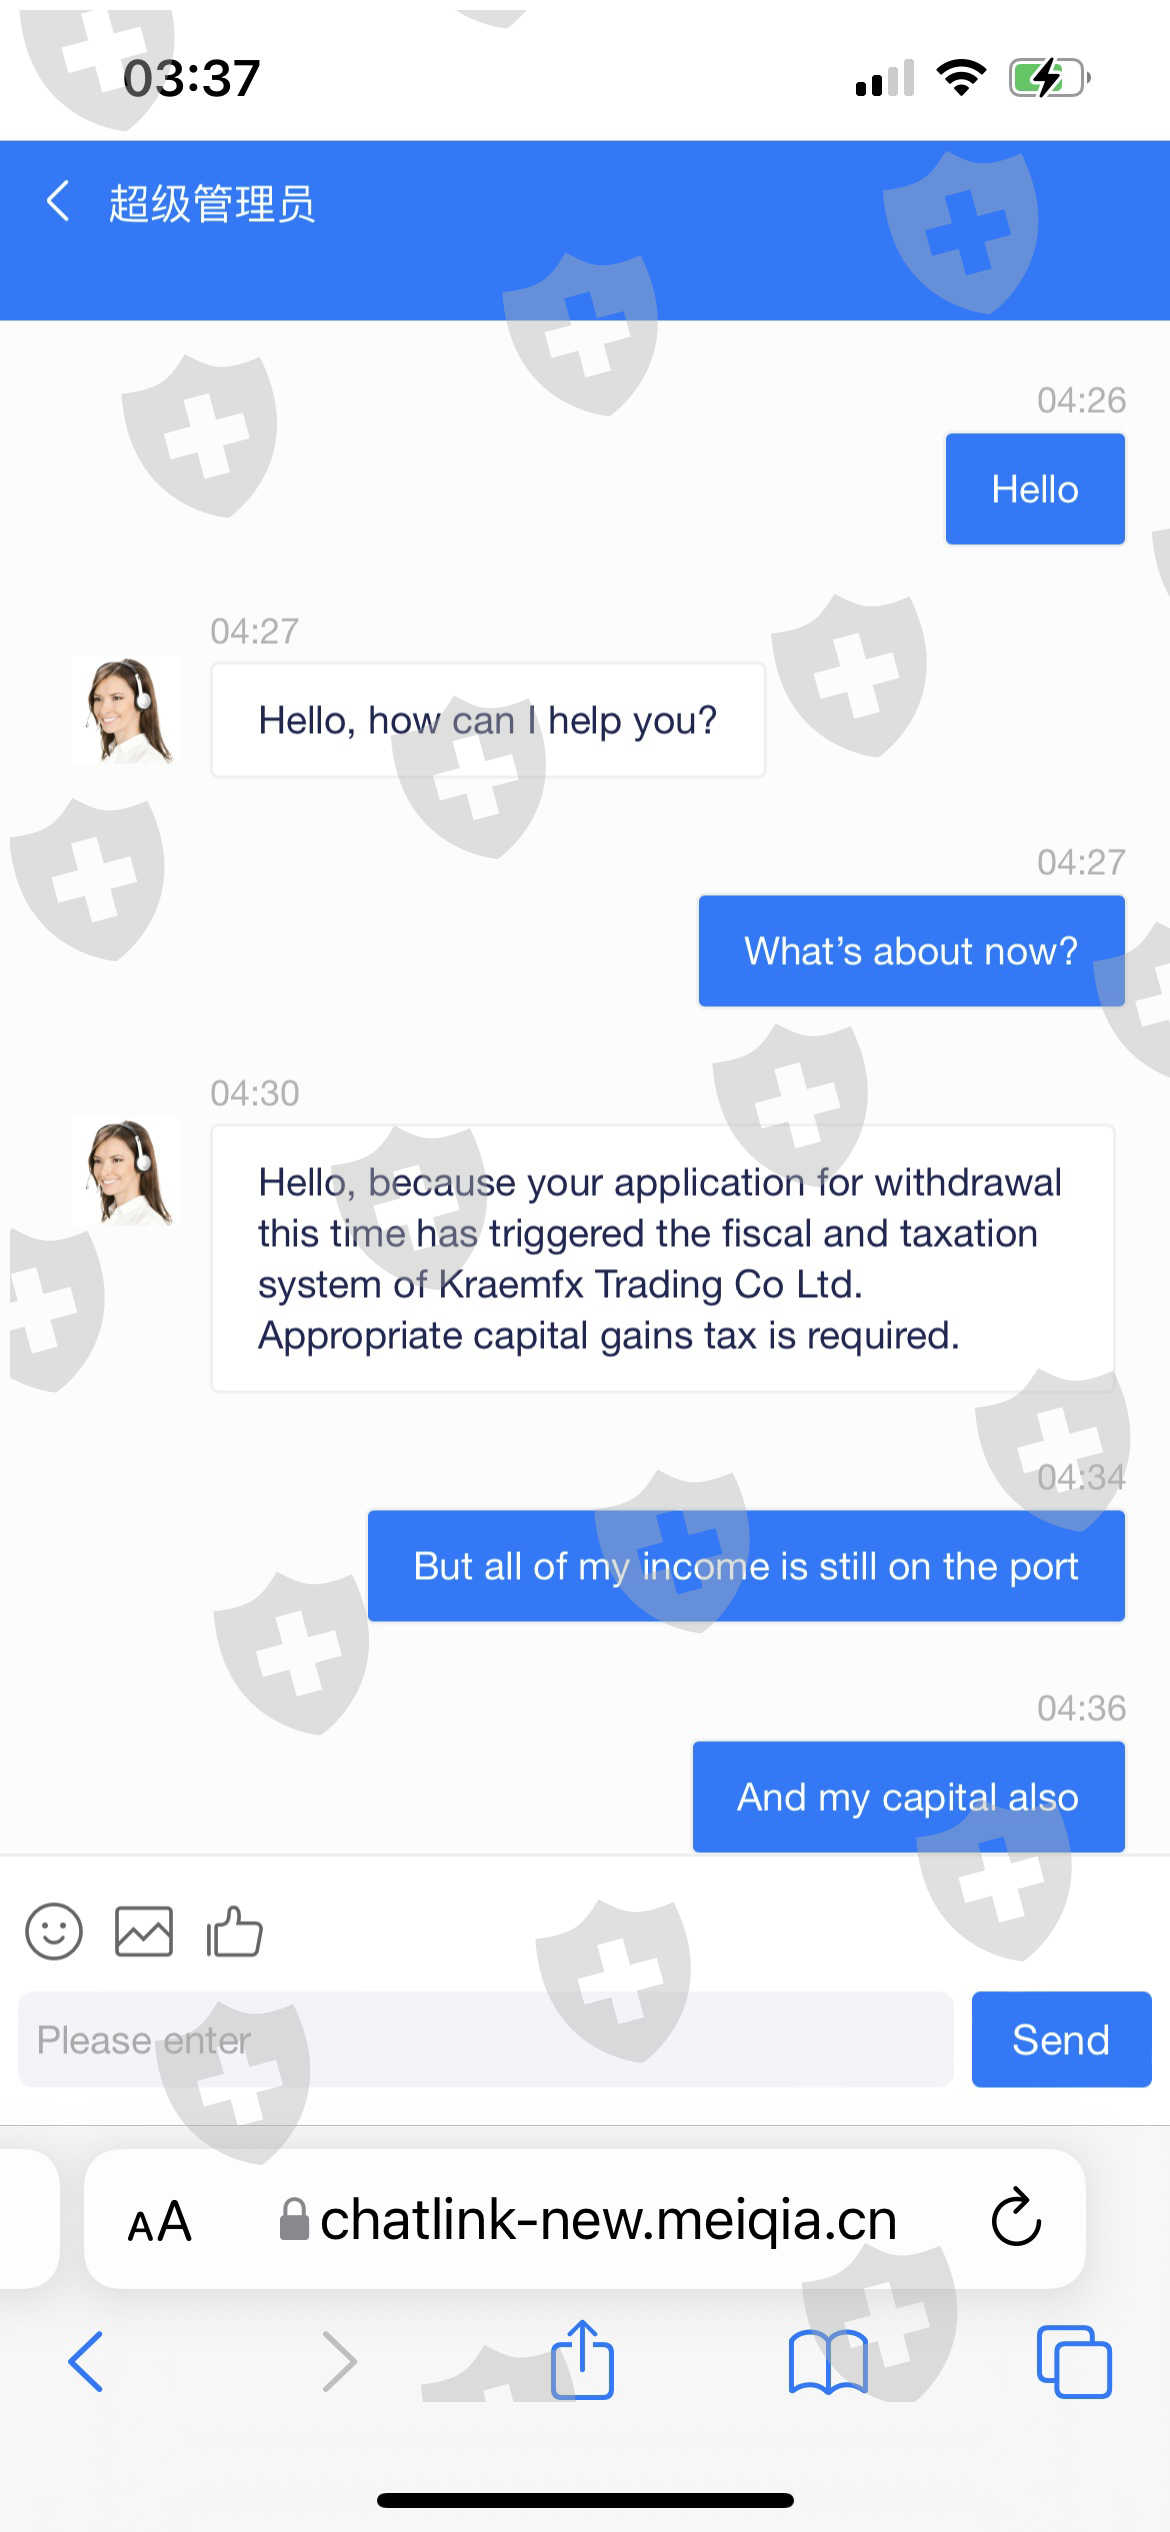This screenshot has width=1170, height=2532.
Task: Tap the agent avatar beside the greeting
Action: click(127, 711)
